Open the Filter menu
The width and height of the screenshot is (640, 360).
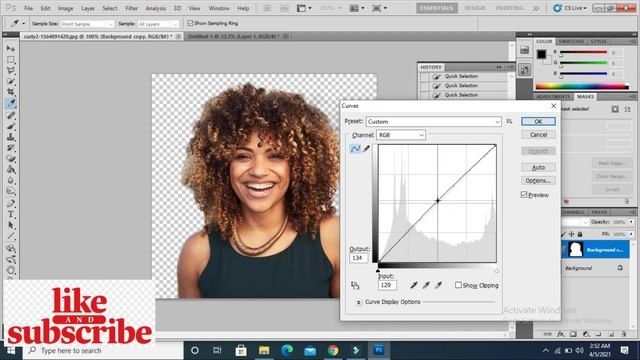click(131, 8)
